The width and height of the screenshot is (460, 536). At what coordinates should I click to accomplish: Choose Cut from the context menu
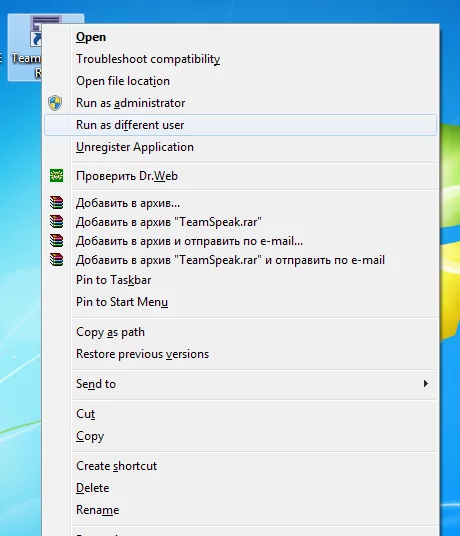[241, 414]
